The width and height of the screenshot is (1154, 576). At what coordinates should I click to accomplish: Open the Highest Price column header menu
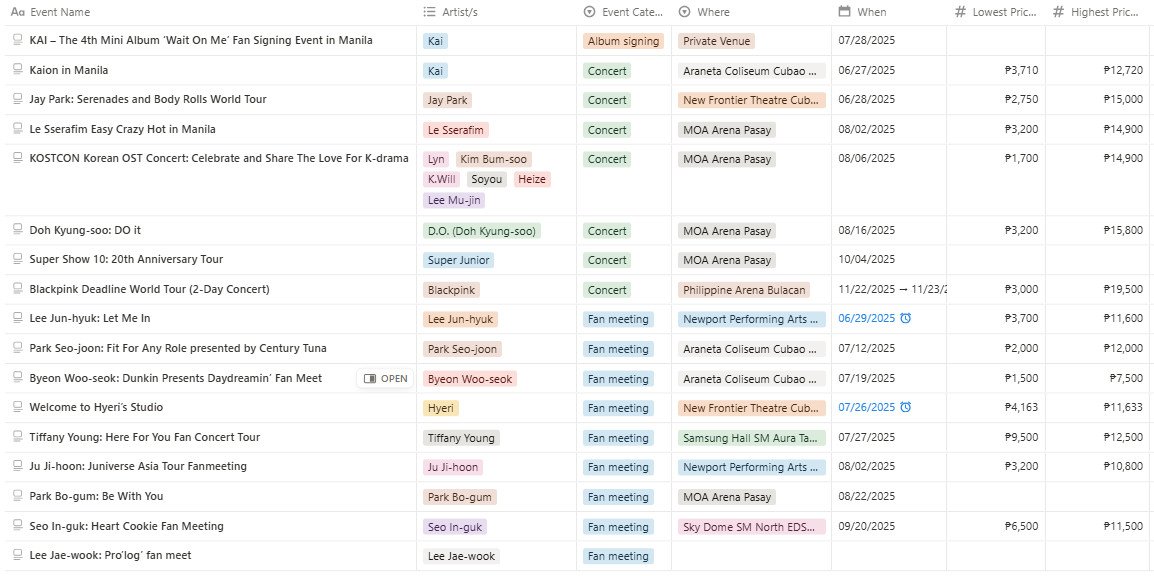tap(1096, 12)
